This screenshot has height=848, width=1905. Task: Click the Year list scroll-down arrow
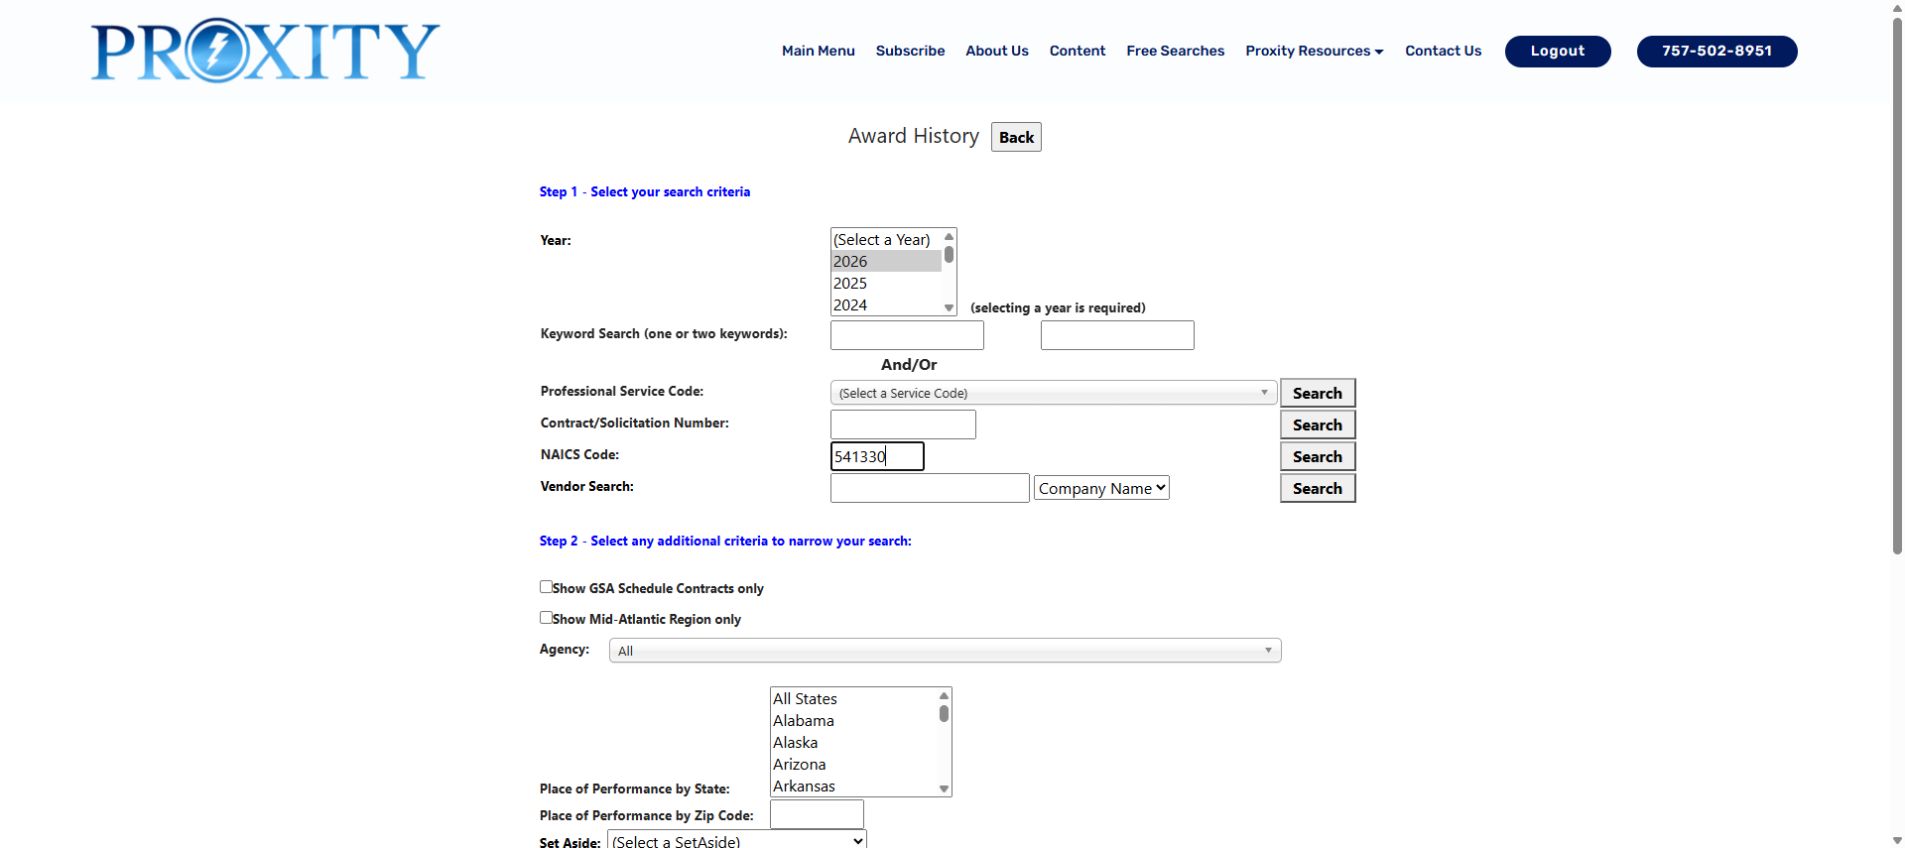[949, 308]
